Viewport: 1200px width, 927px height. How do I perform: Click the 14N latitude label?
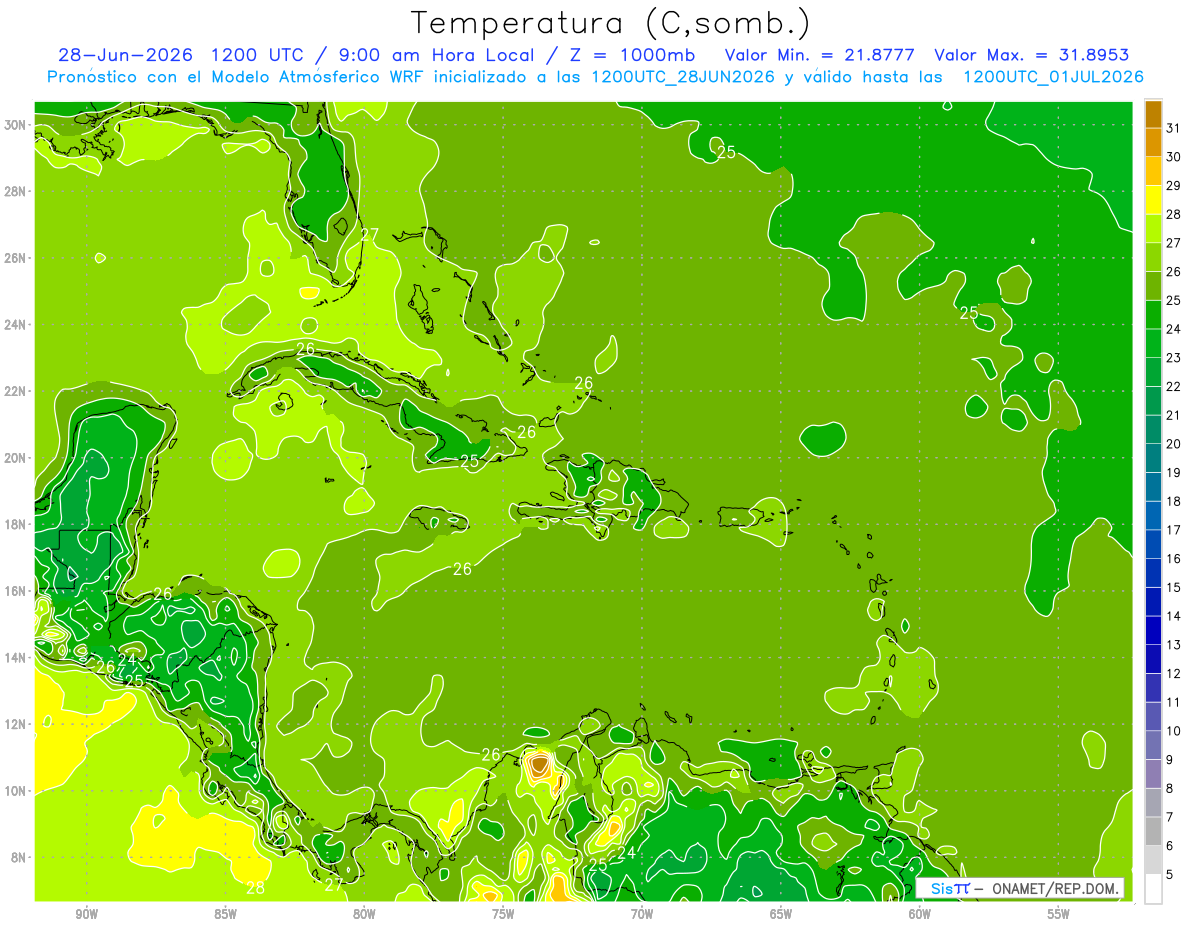(x=16, y=658)
